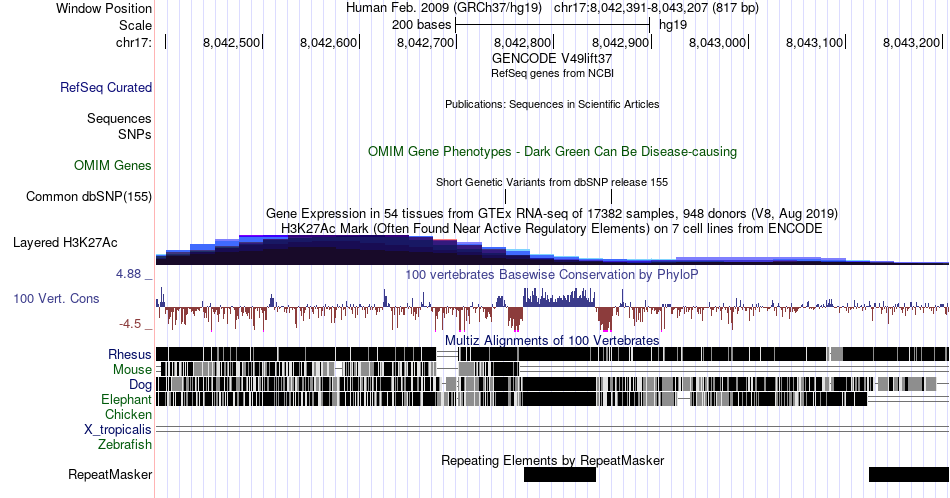Click the right common dbSNP variant marker
The image size is (950, 498).
(611, 196)
